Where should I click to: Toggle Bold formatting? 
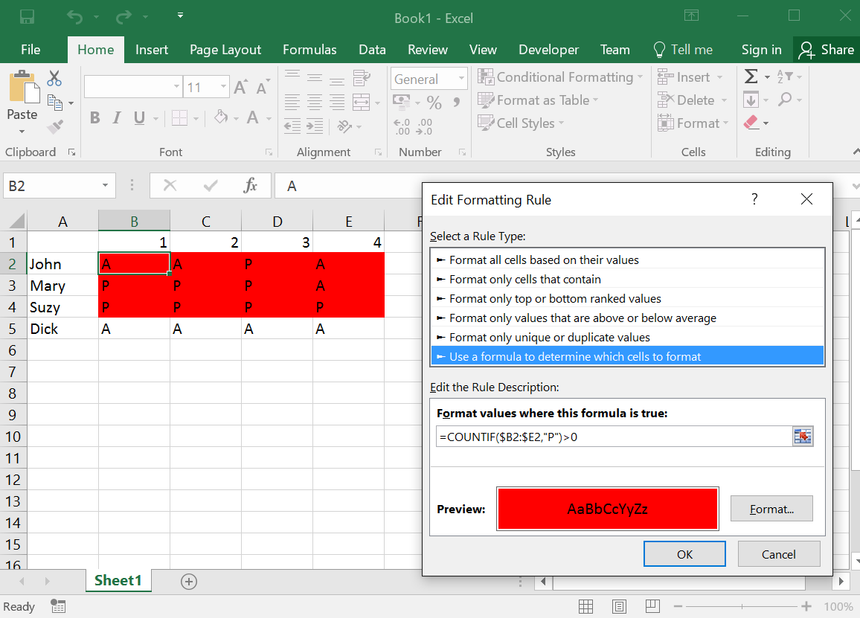95,118
